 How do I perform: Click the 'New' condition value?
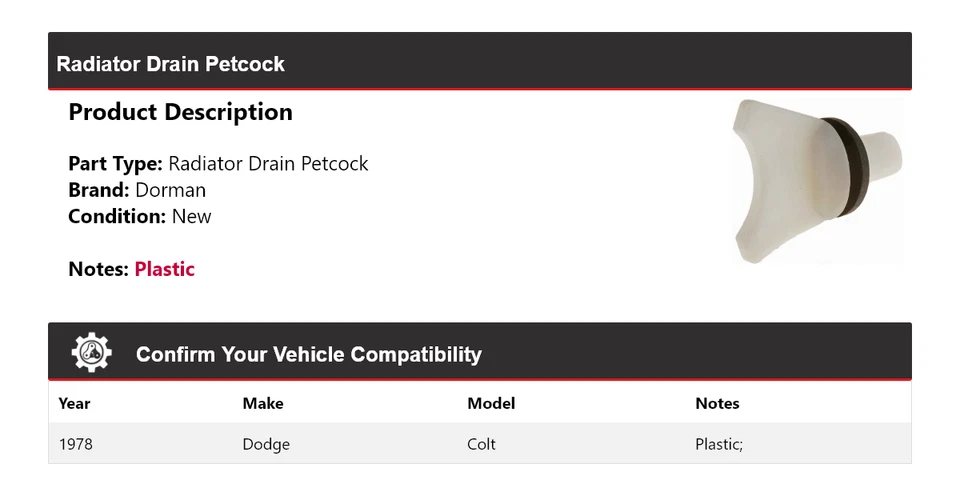[x=191, y=216]
